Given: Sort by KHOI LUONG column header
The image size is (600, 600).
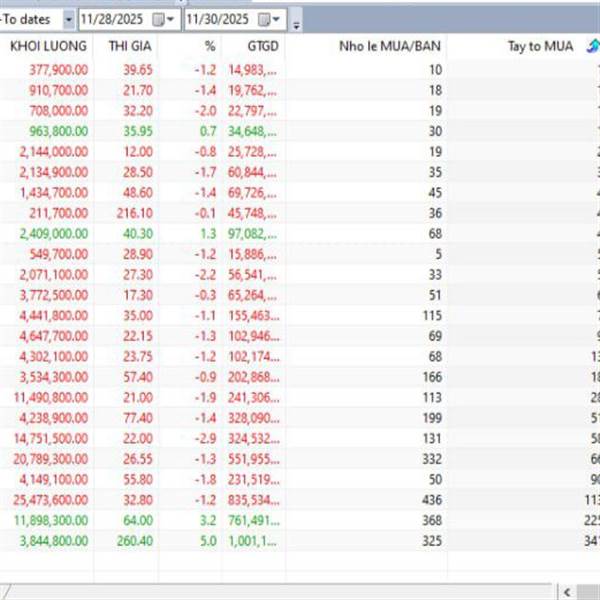Looking at the screenshot, I should click(x=49, y=46).
